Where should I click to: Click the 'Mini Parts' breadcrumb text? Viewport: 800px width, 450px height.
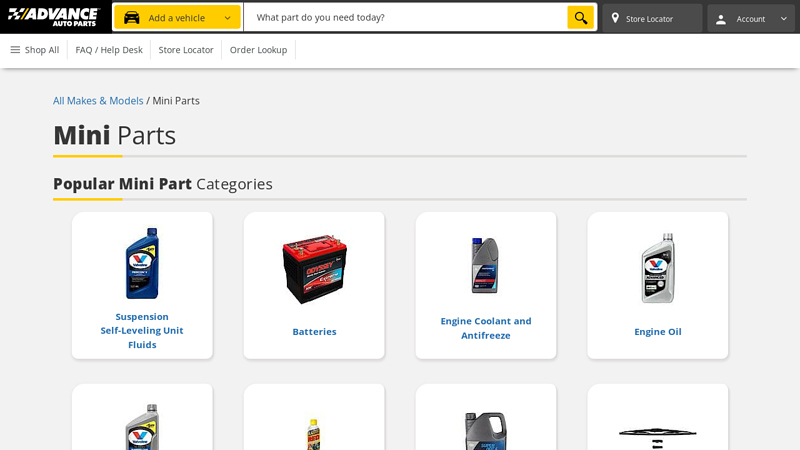point(176,101)
